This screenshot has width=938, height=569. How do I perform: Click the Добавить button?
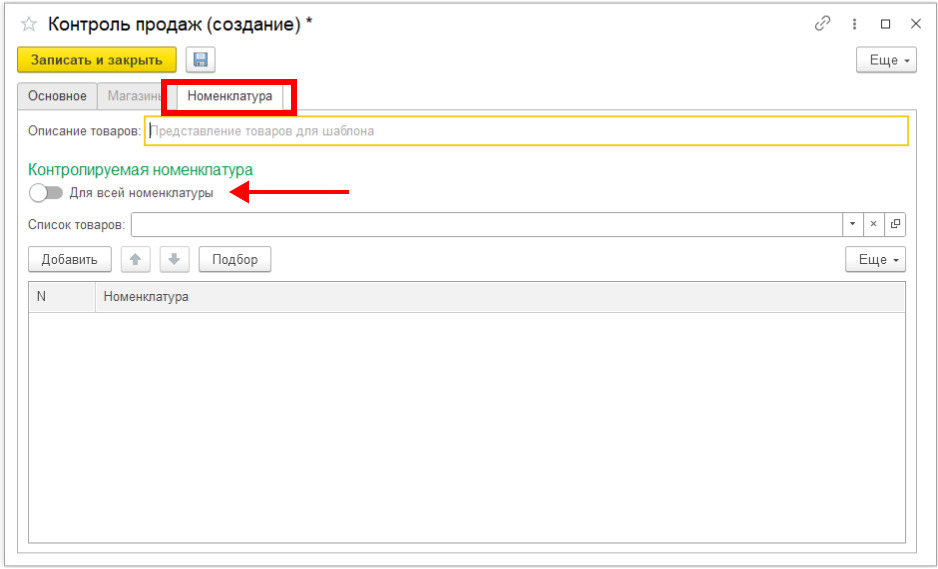[69, 260]
